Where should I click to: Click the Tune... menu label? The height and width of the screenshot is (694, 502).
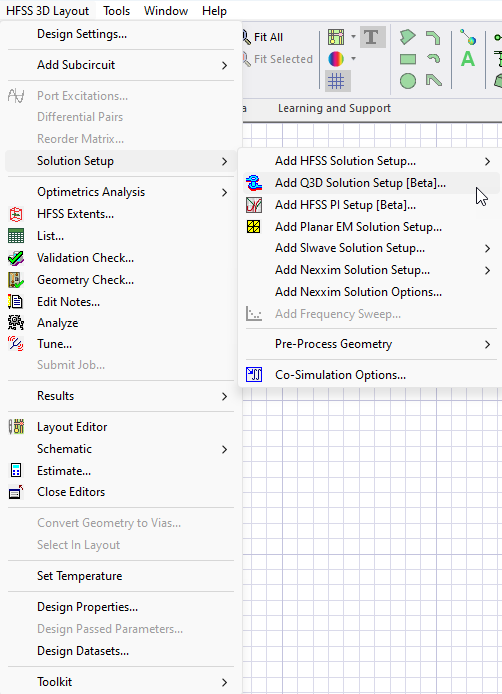[54, 344]
